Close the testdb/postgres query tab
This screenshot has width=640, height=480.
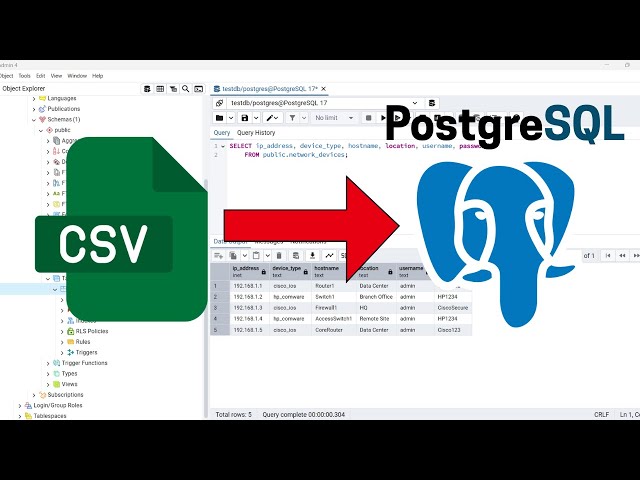(324, 89)
